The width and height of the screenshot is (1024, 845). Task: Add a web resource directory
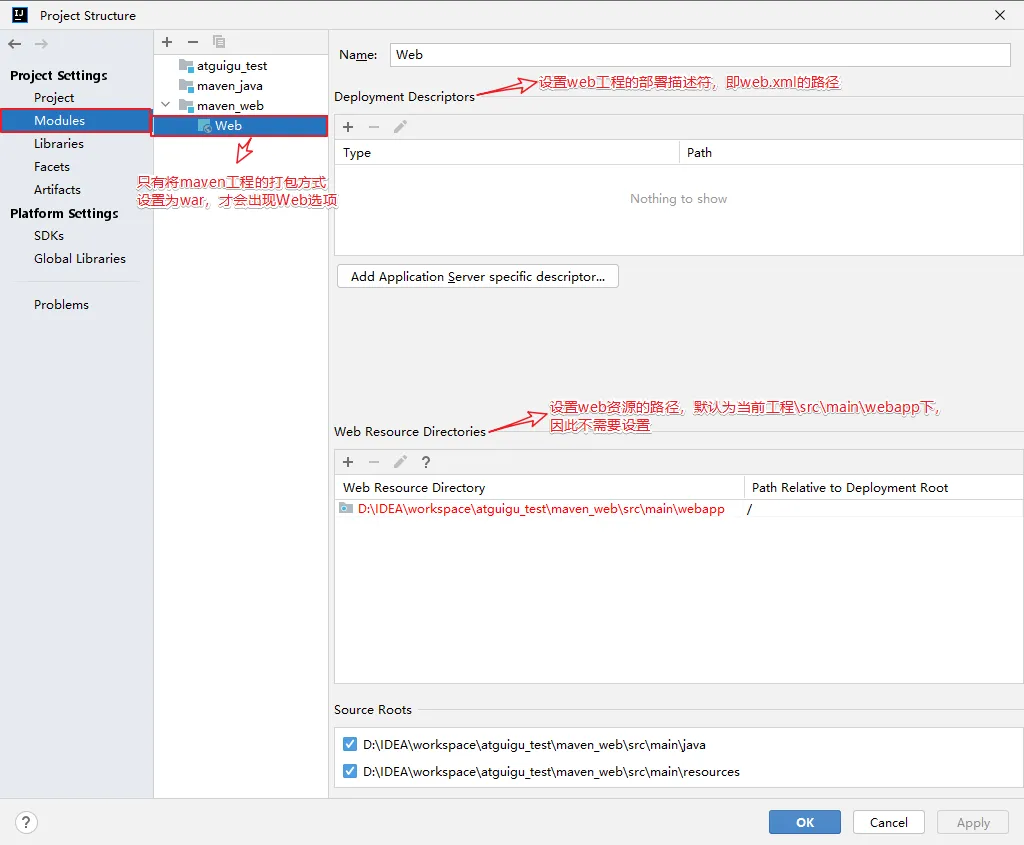click(x=348, y=462)
